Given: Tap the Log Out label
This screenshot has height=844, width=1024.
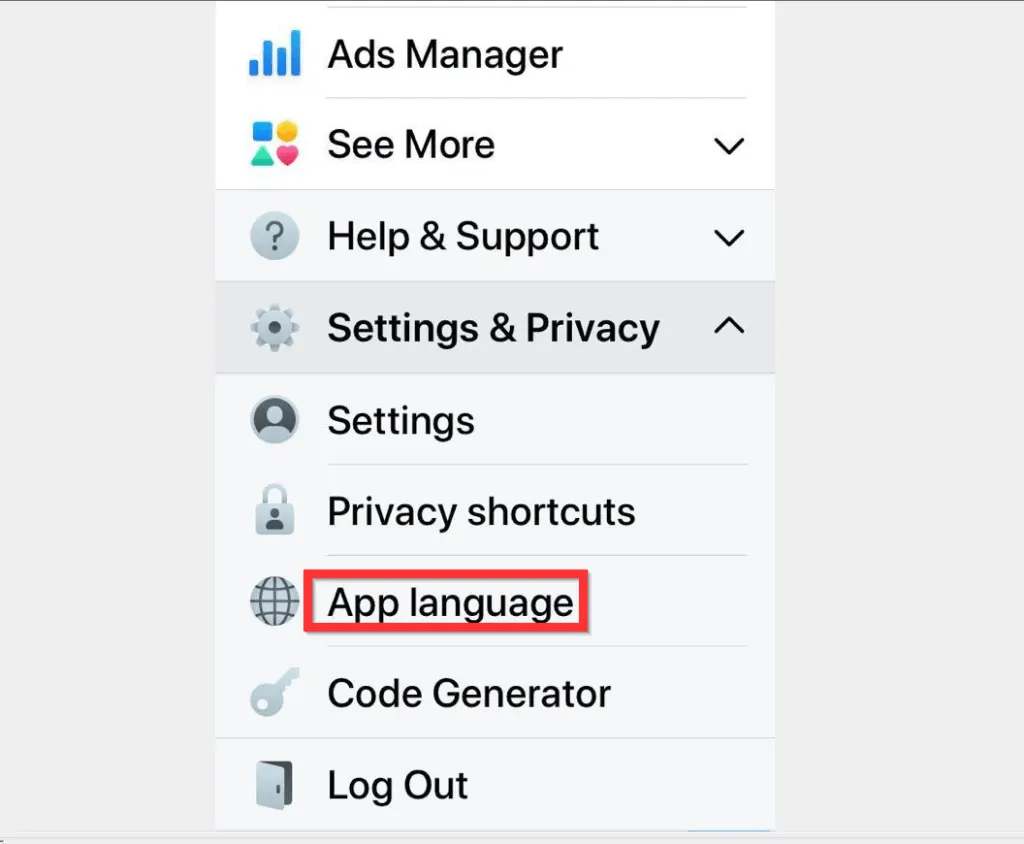Looking at the screenshot, I should [x=397, y=786].
